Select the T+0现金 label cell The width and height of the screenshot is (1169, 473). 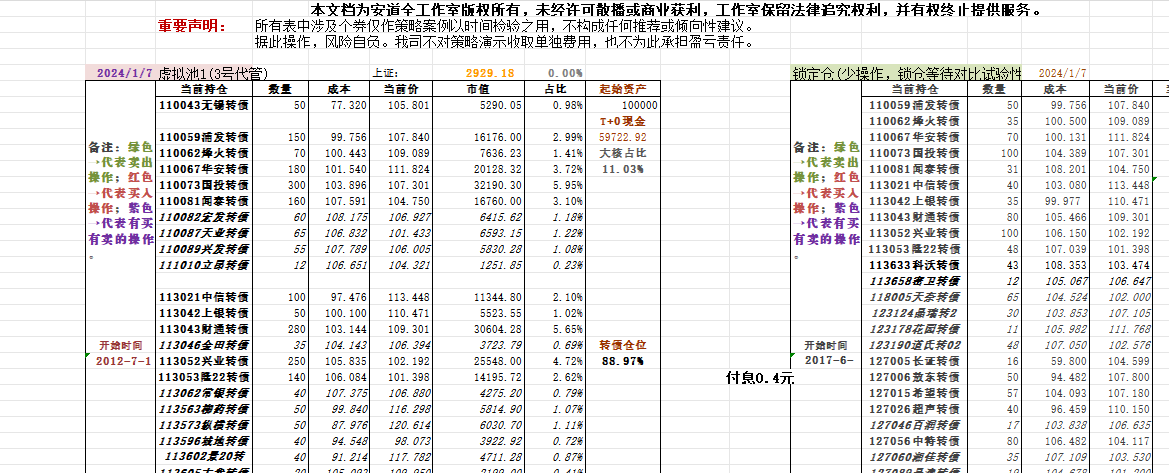click(x=622, y=121)
